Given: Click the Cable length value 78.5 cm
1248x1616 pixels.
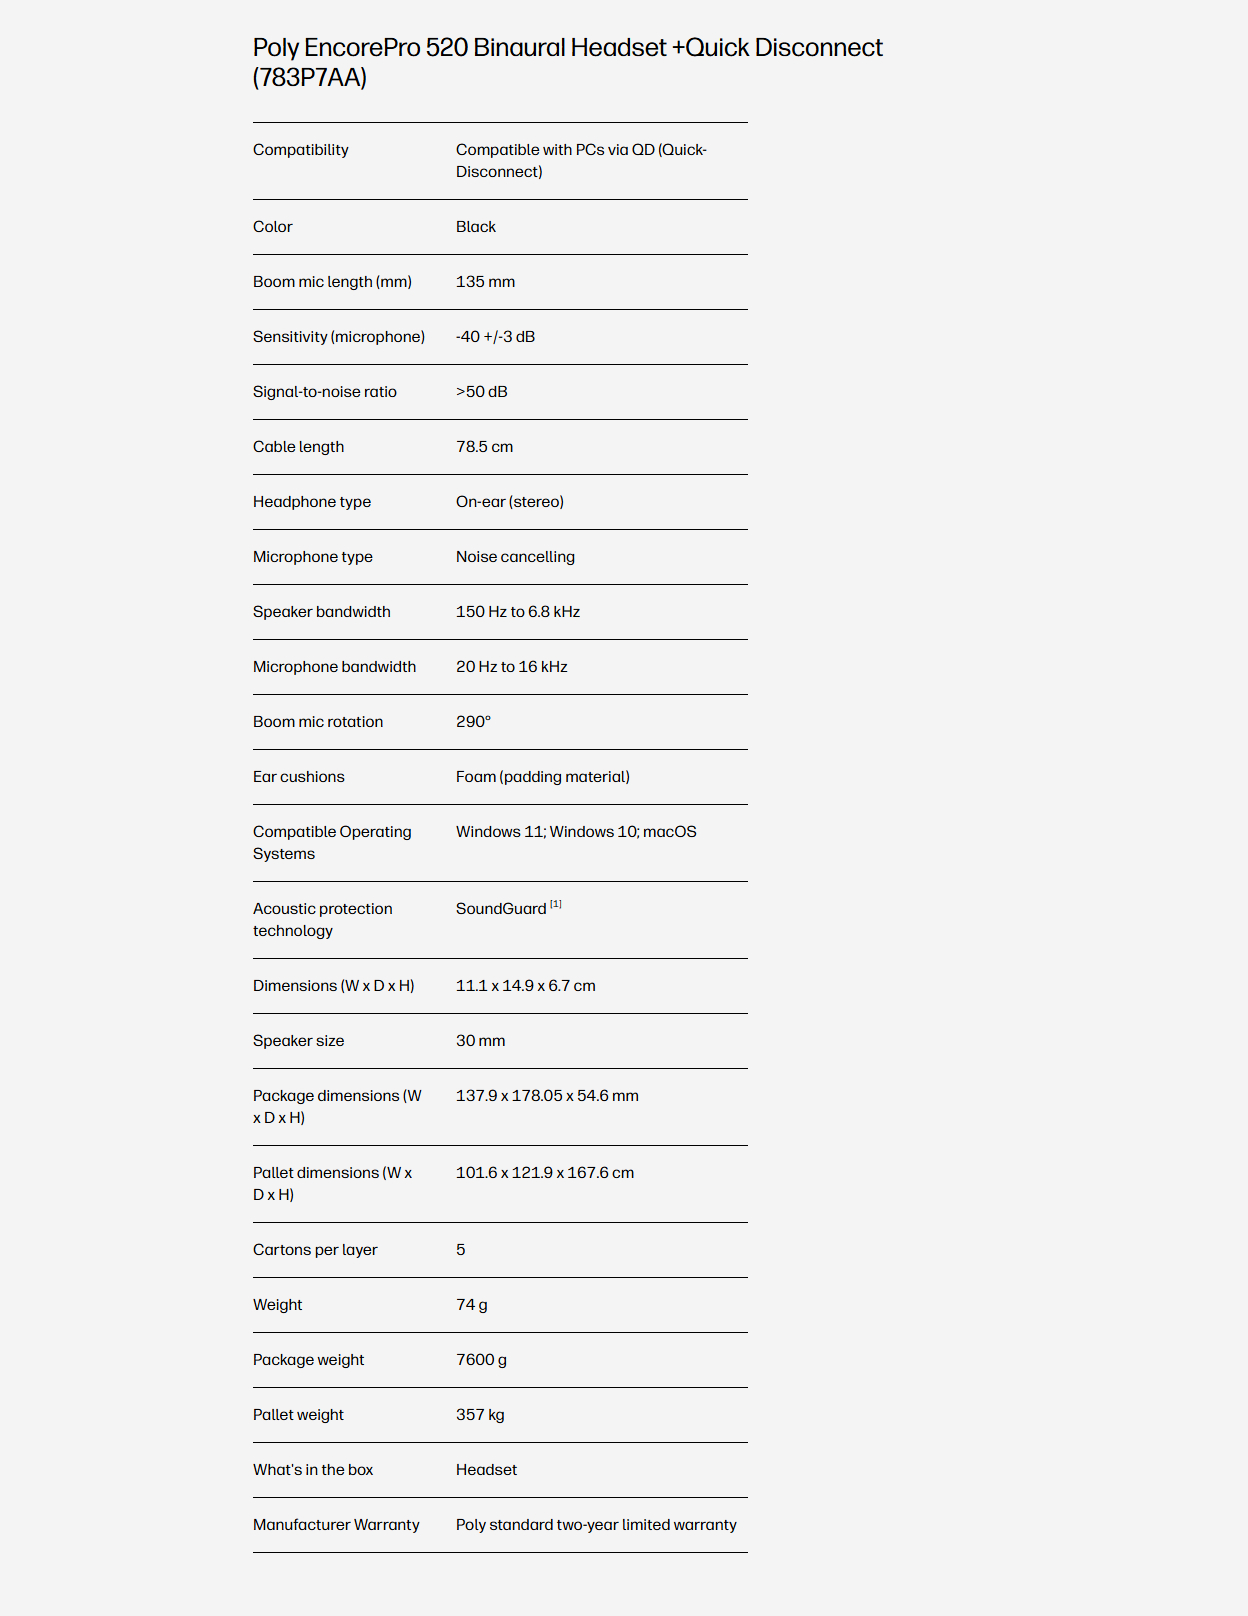Looking at the screenshot, I should pos(484,447).
